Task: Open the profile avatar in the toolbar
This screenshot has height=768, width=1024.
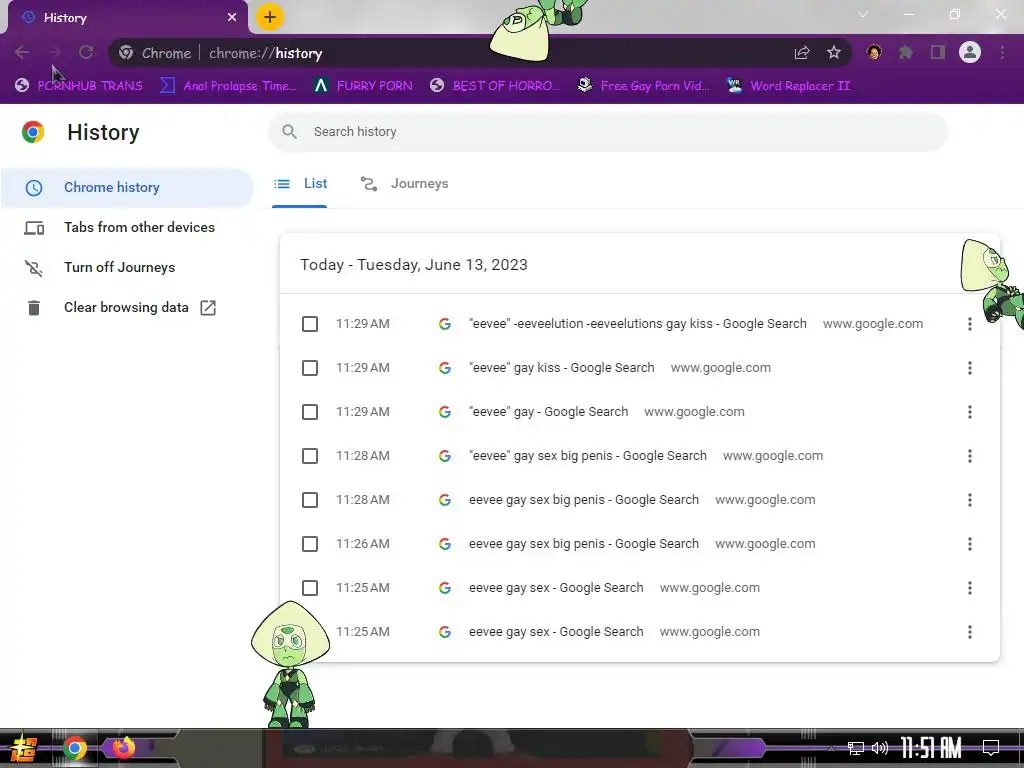Action: pos(970,53)
